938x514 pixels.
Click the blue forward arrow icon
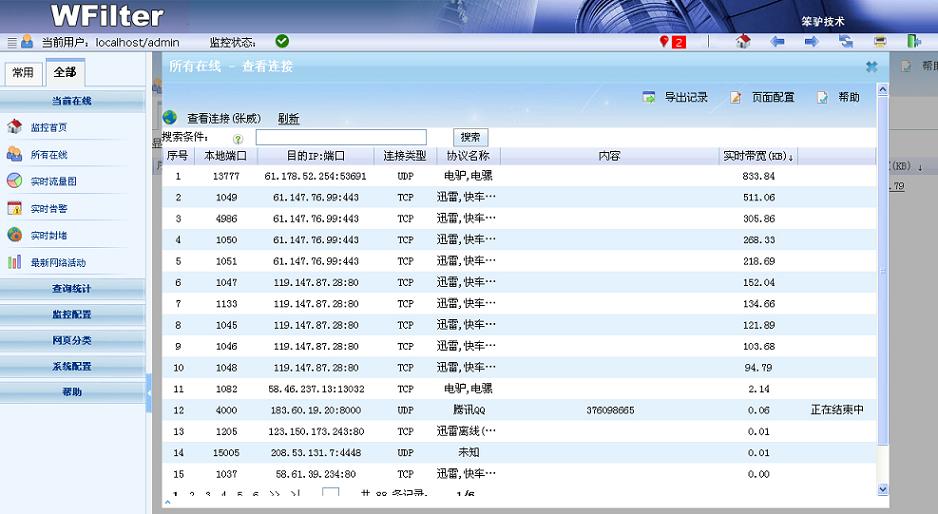click(x=811, y=42)
